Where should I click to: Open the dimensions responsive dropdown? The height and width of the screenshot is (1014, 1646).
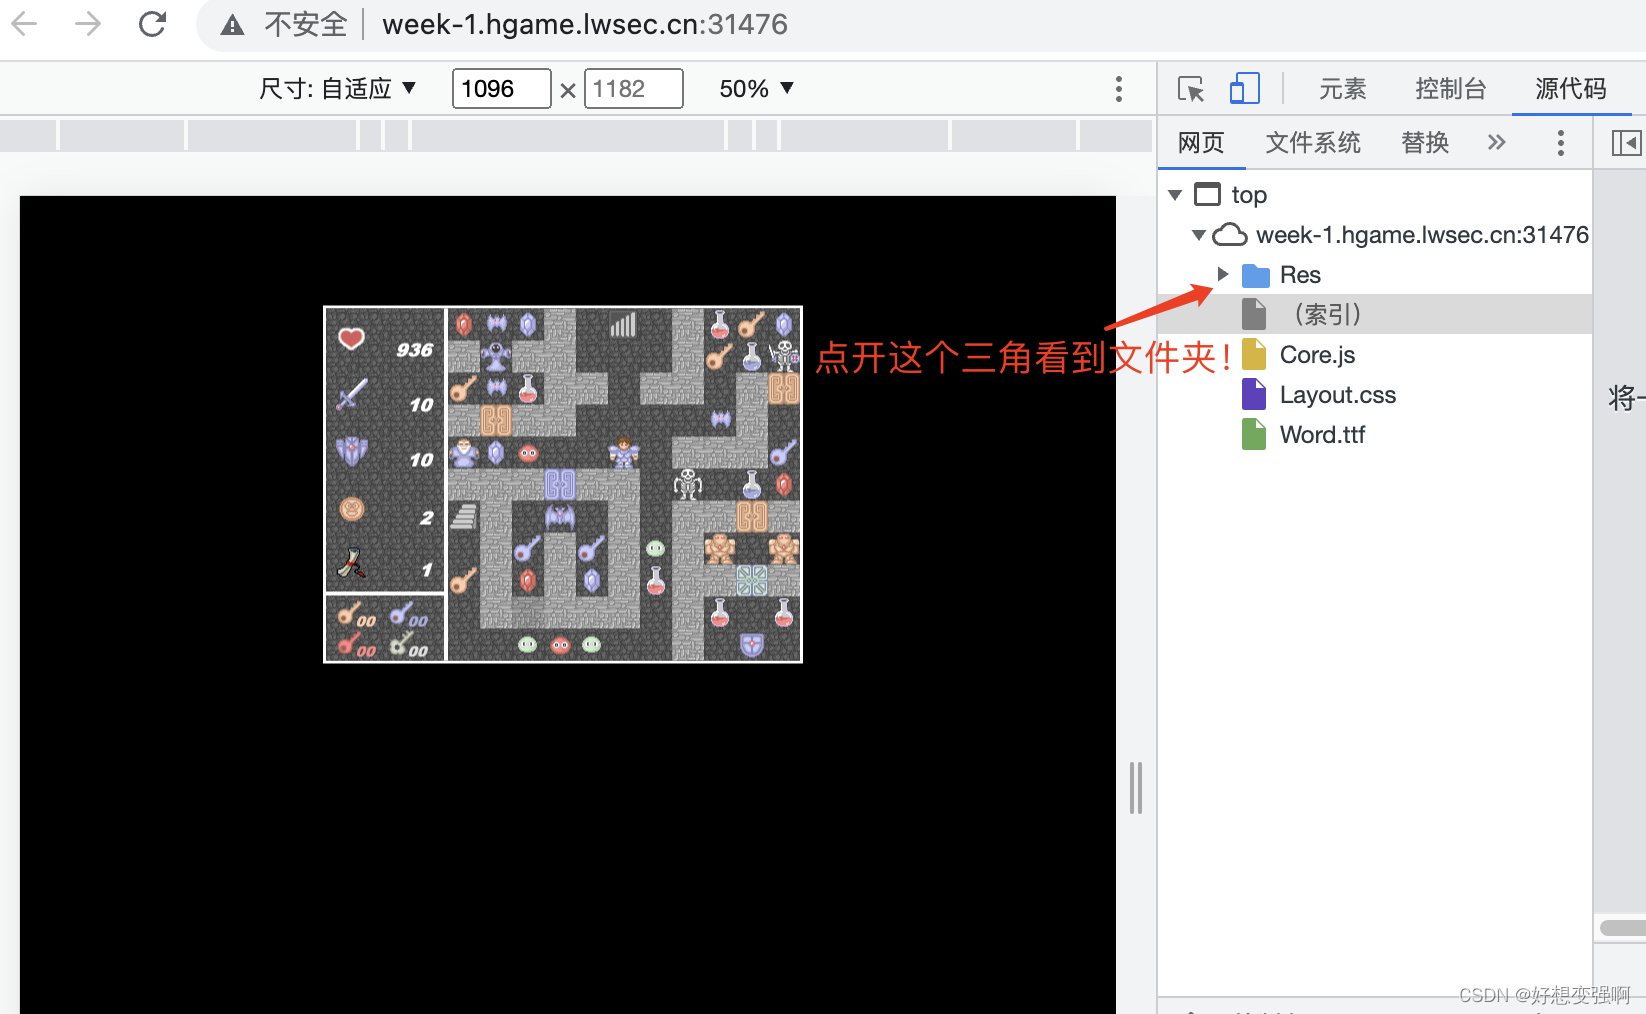337,89
